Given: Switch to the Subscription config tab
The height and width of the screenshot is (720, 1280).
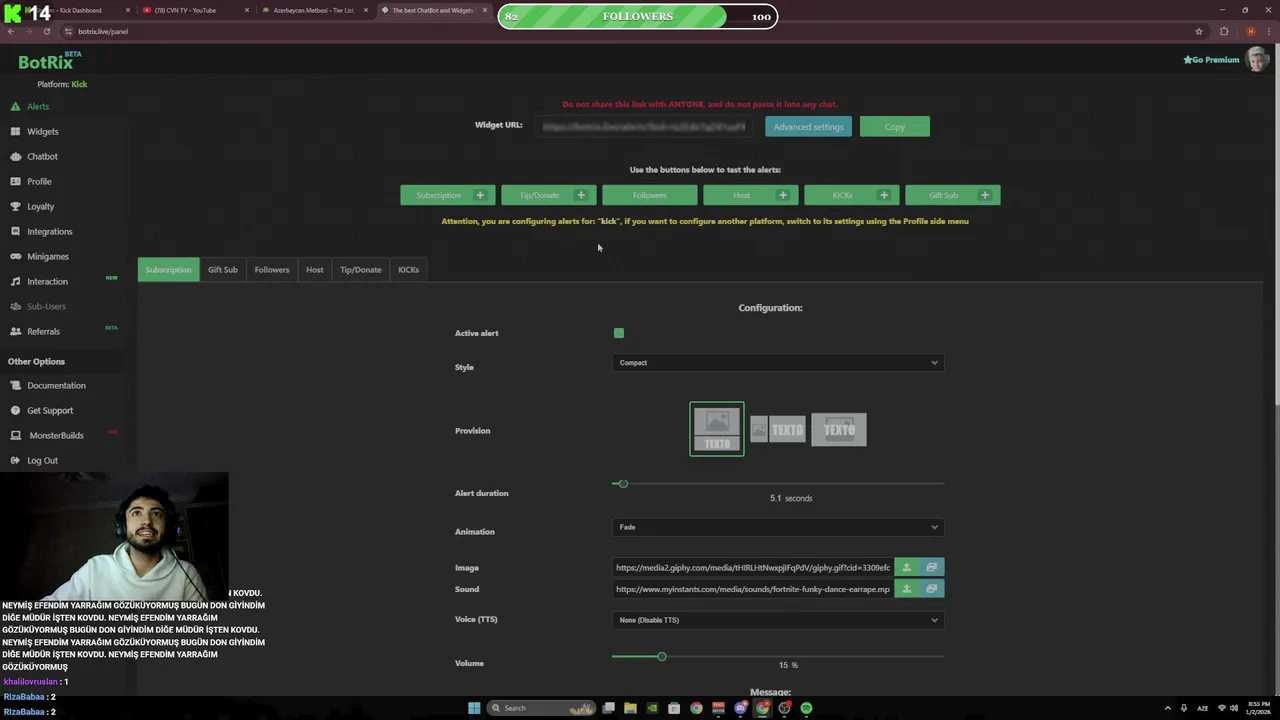Looking at the screenshot, I should (168, 269).
